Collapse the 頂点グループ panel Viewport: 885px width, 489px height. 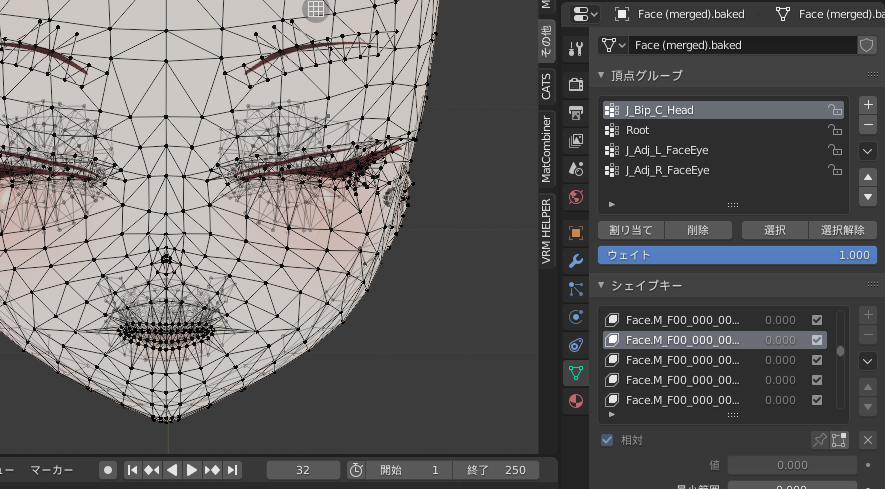601,75
